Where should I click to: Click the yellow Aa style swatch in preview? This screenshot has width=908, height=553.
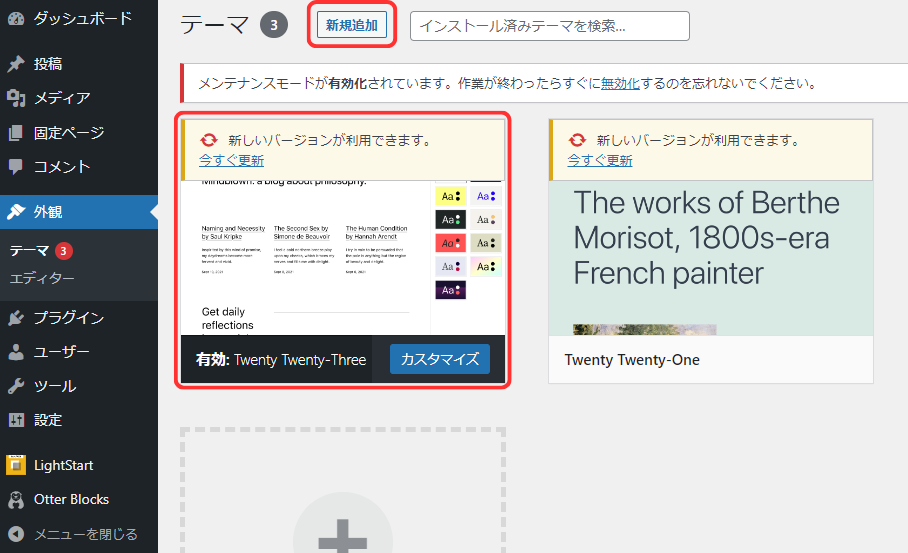451,196
